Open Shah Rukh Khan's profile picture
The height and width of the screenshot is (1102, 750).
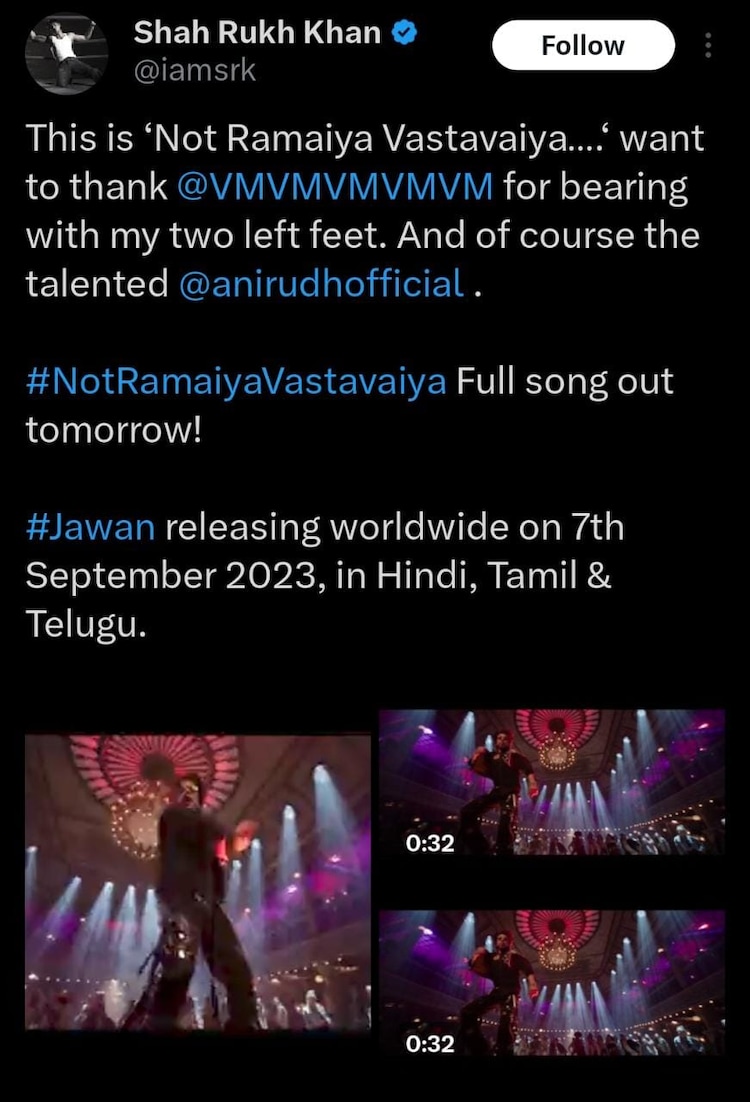(x=67, y=54)
